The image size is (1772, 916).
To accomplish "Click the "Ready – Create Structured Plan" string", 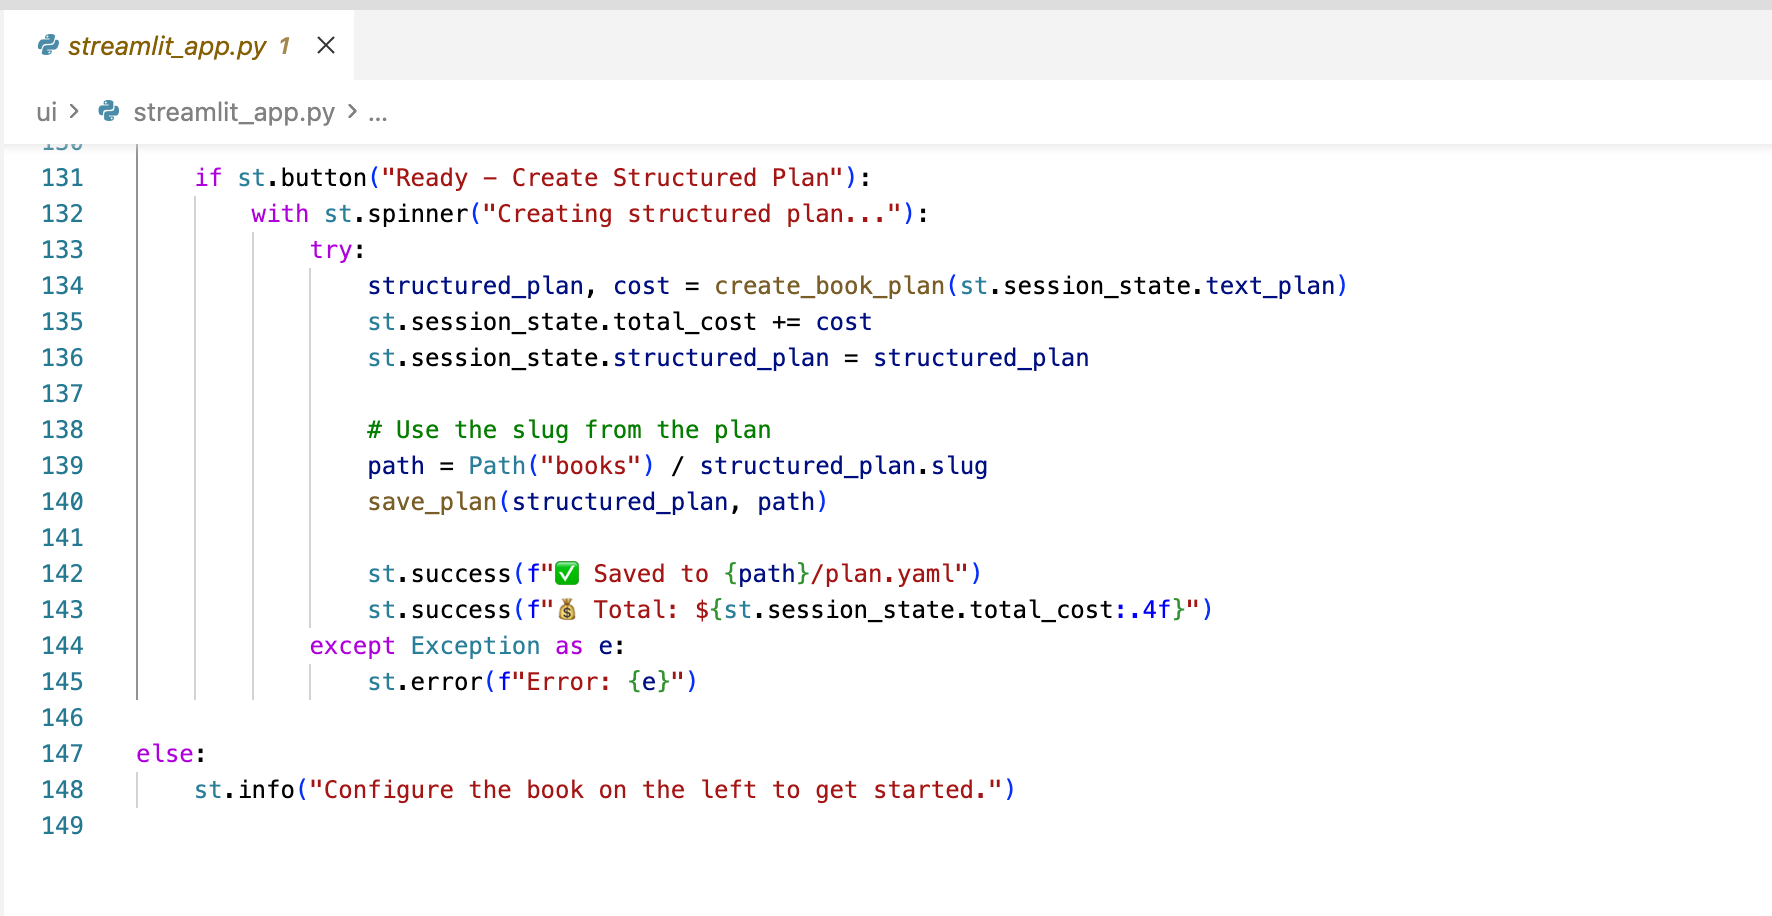I will (613, 178).
